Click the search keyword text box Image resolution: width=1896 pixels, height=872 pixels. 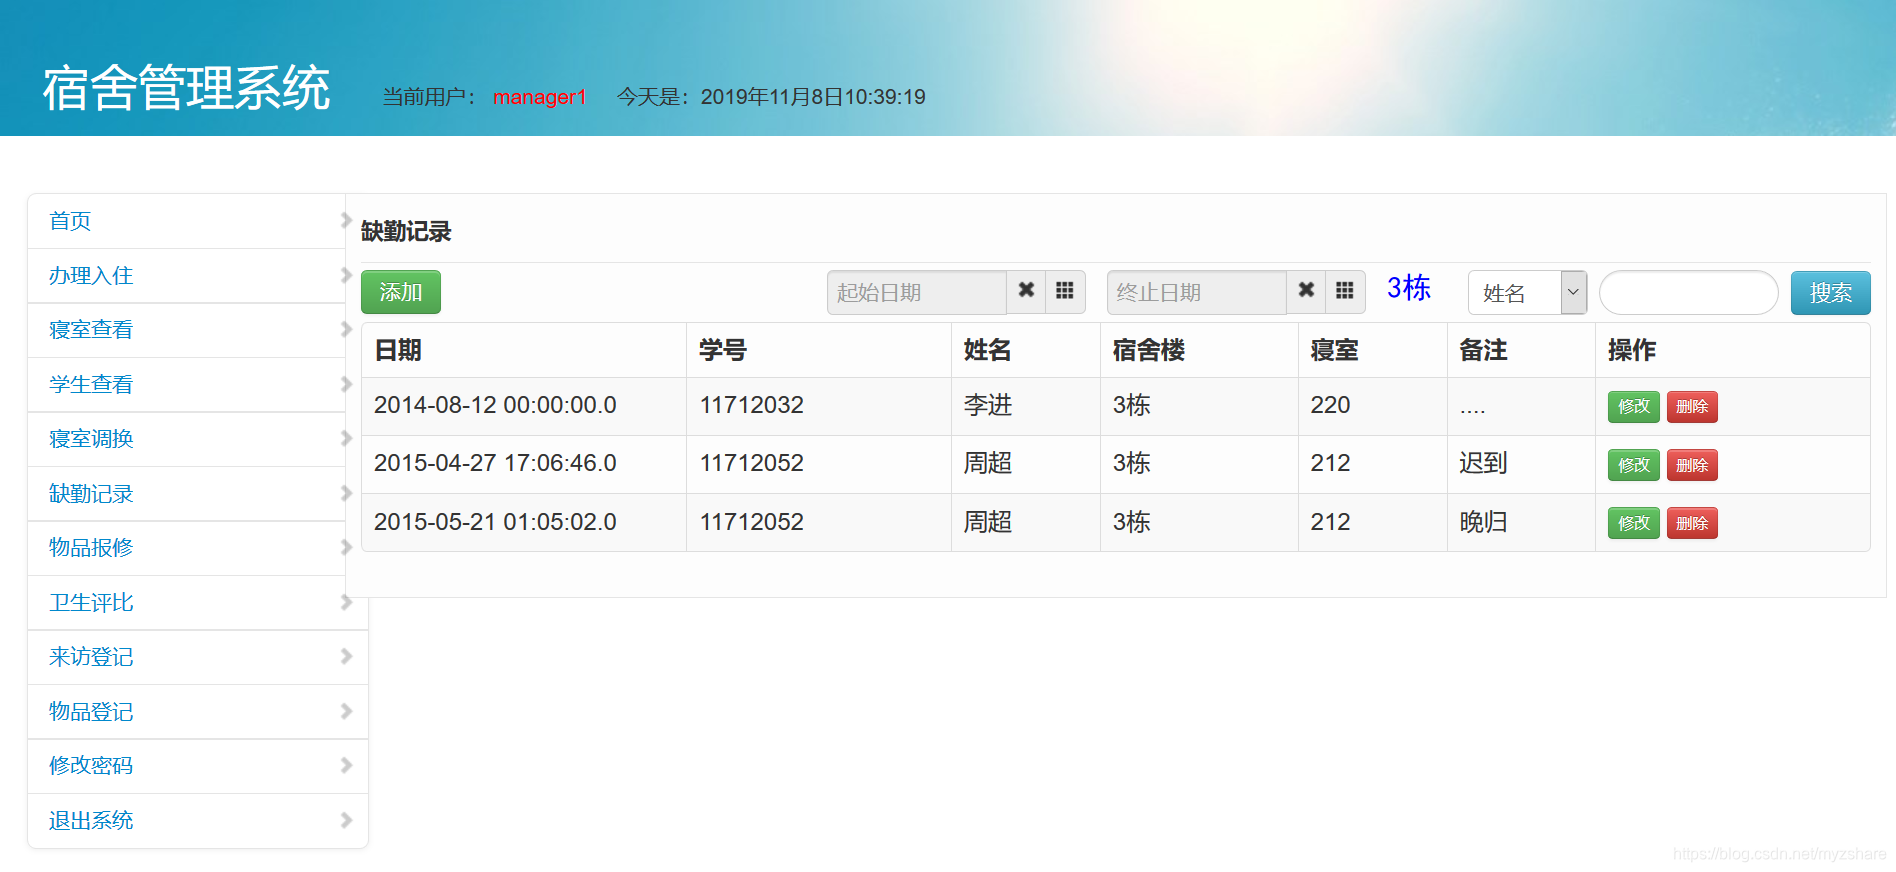click(x=1688, y=292)
